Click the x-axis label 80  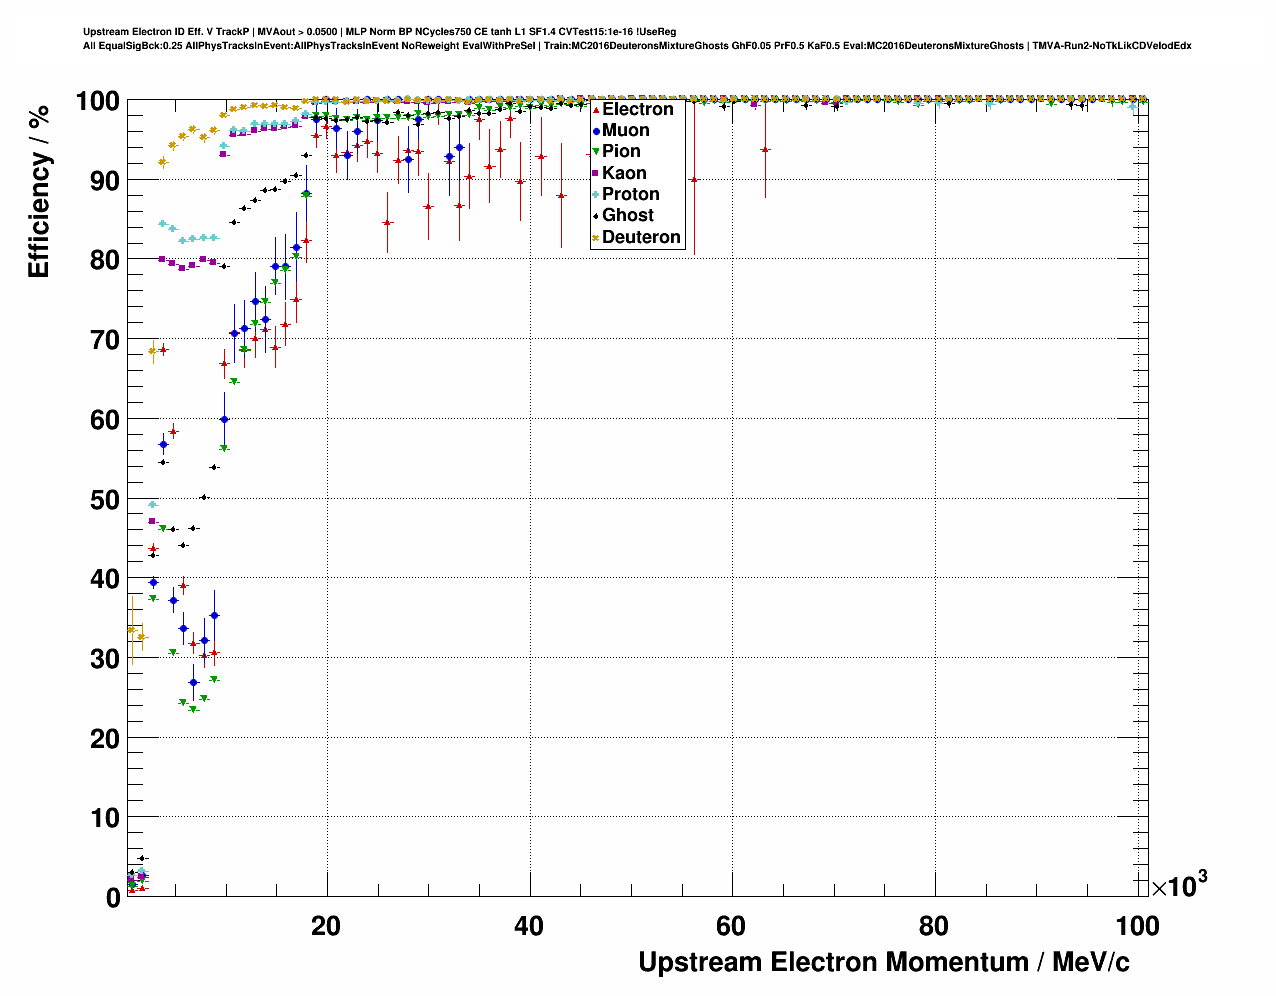[x=934, y=926]
